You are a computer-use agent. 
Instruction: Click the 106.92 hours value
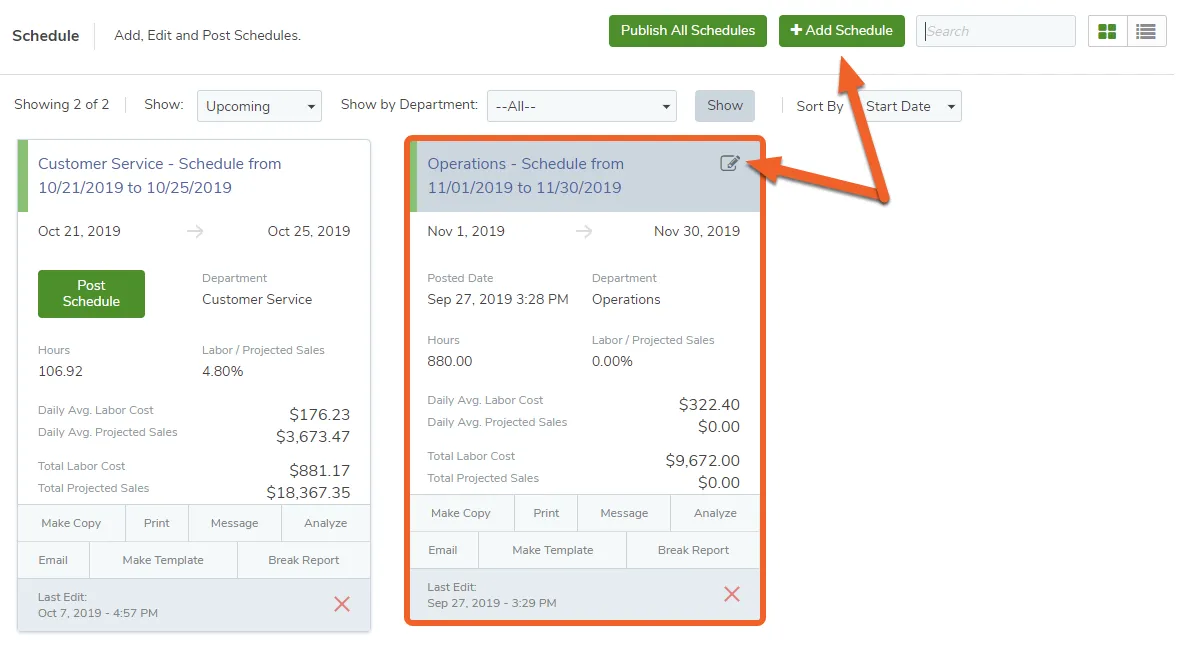(x=60, y=371)
